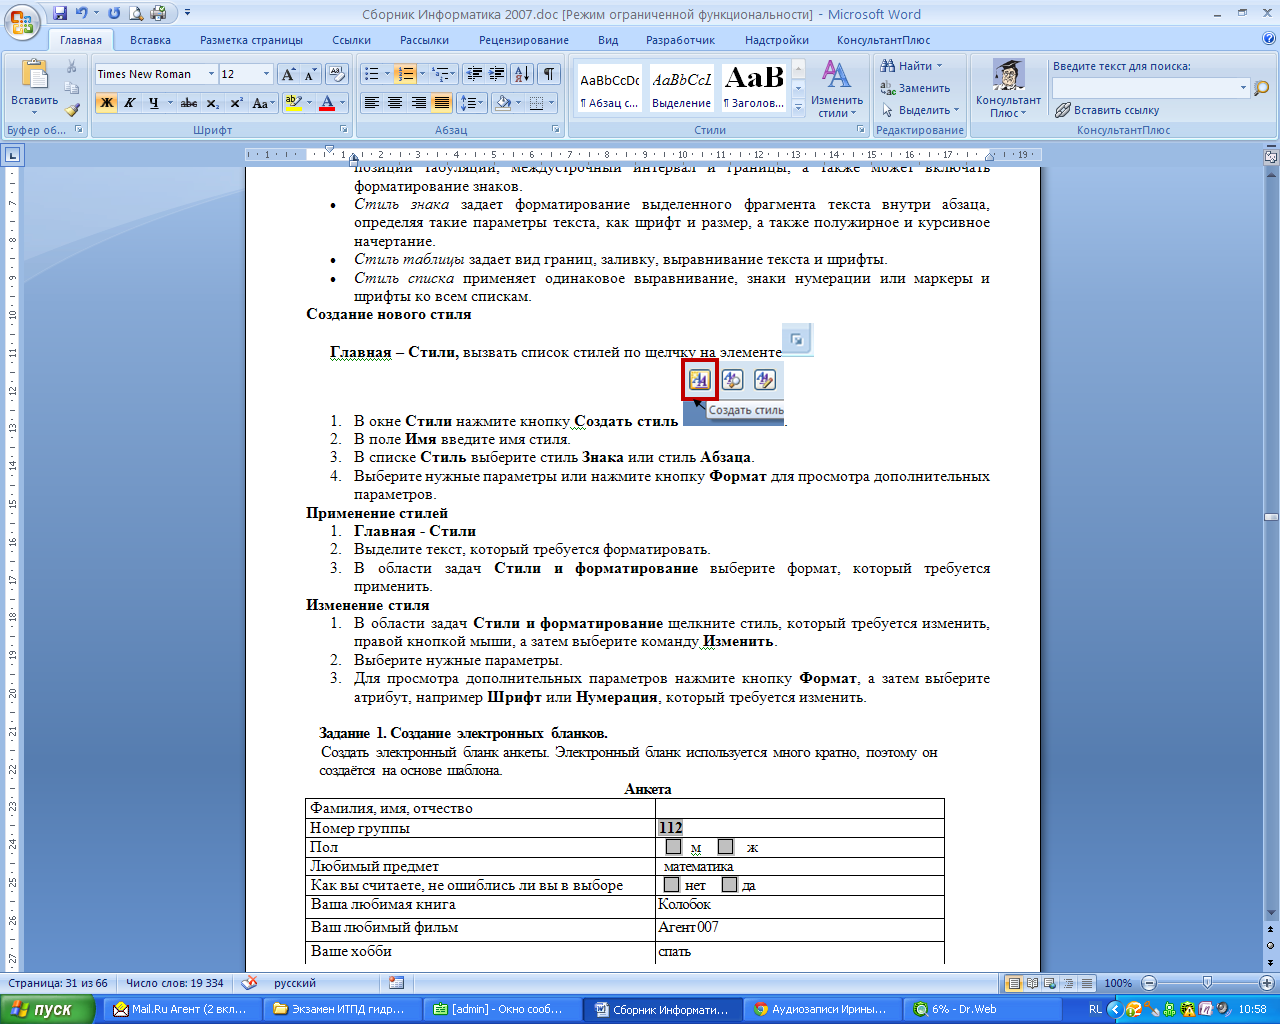The image size is (1280, 1024).
Task: Apply the yellow text highlight color
Action: tap(292, 103)
